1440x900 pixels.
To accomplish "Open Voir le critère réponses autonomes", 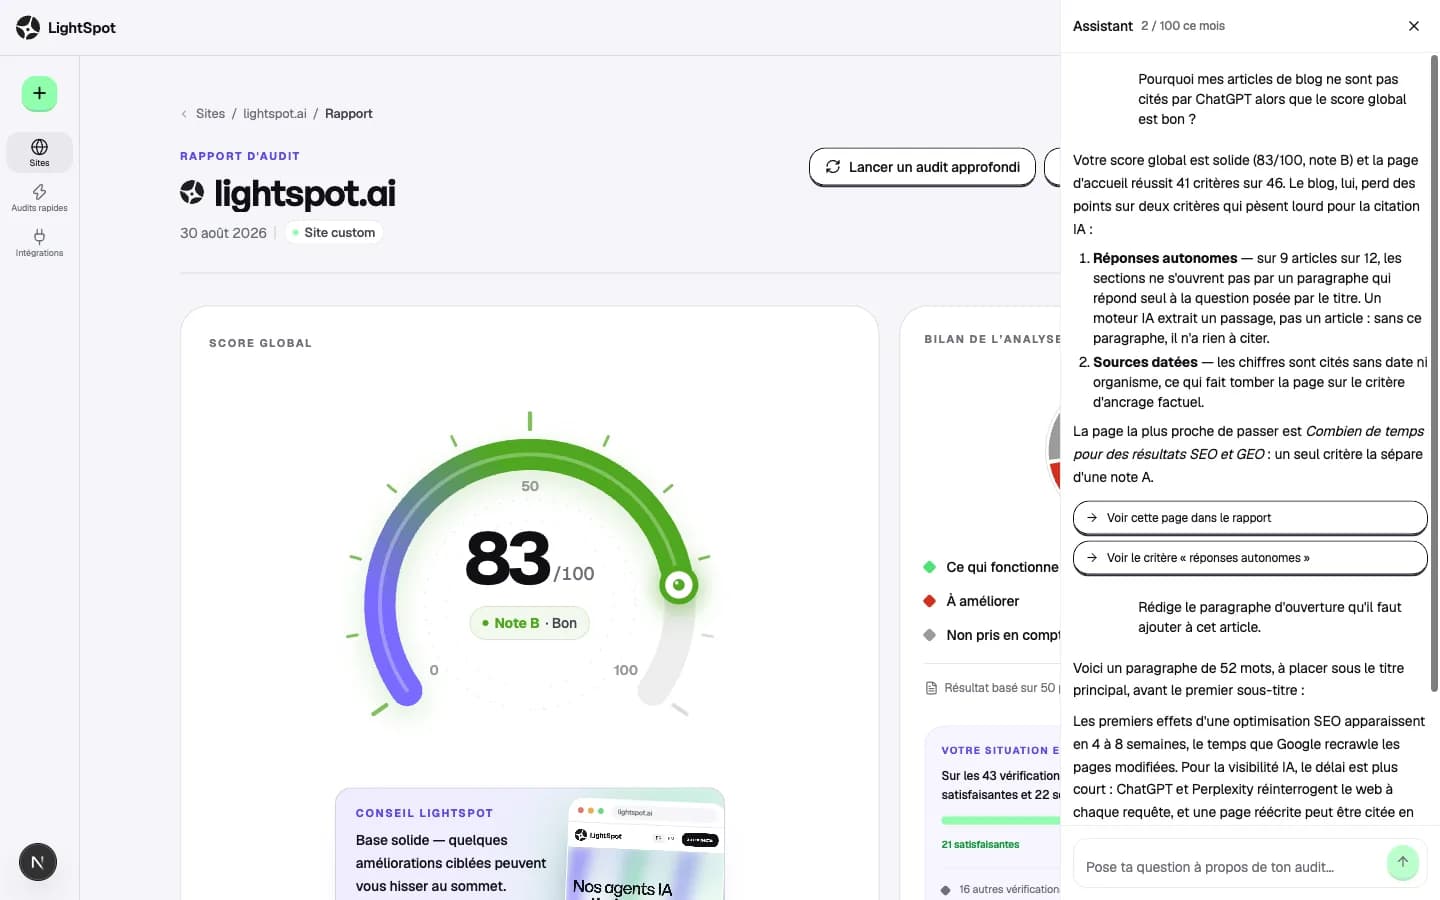I will point(1250,558).
